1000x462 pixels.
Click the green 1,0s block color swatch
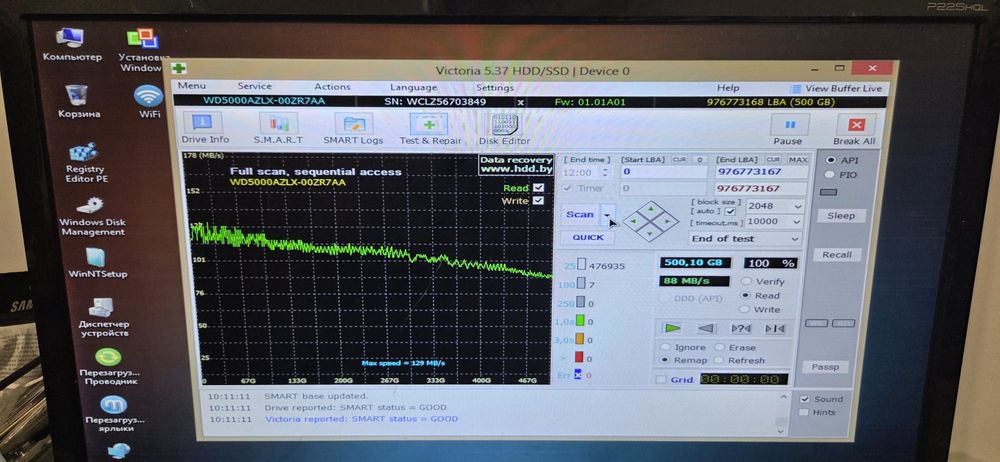(x=580, y=321)
